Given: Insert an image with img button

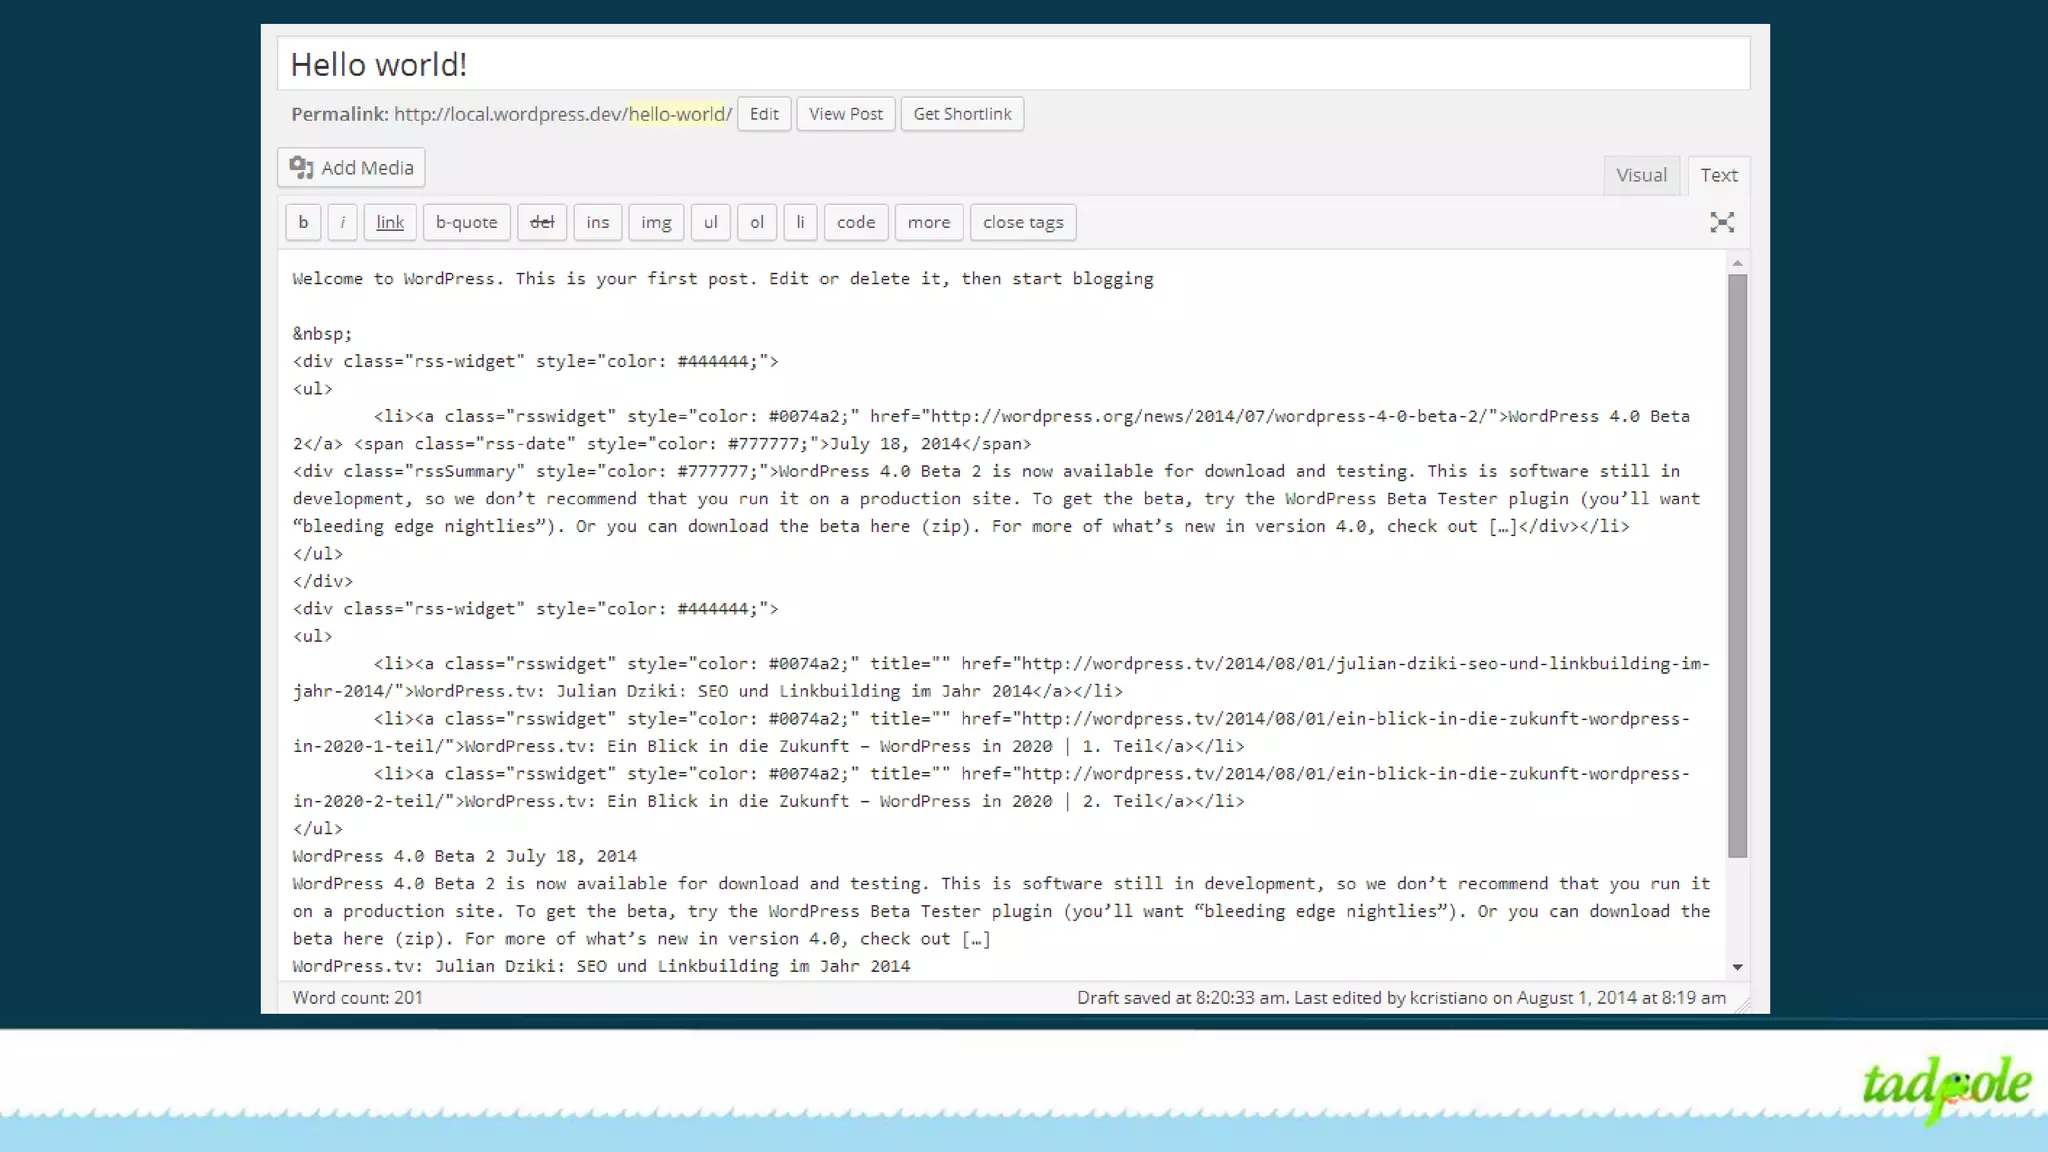Looking at the screenshot, I should click(656, 222).
